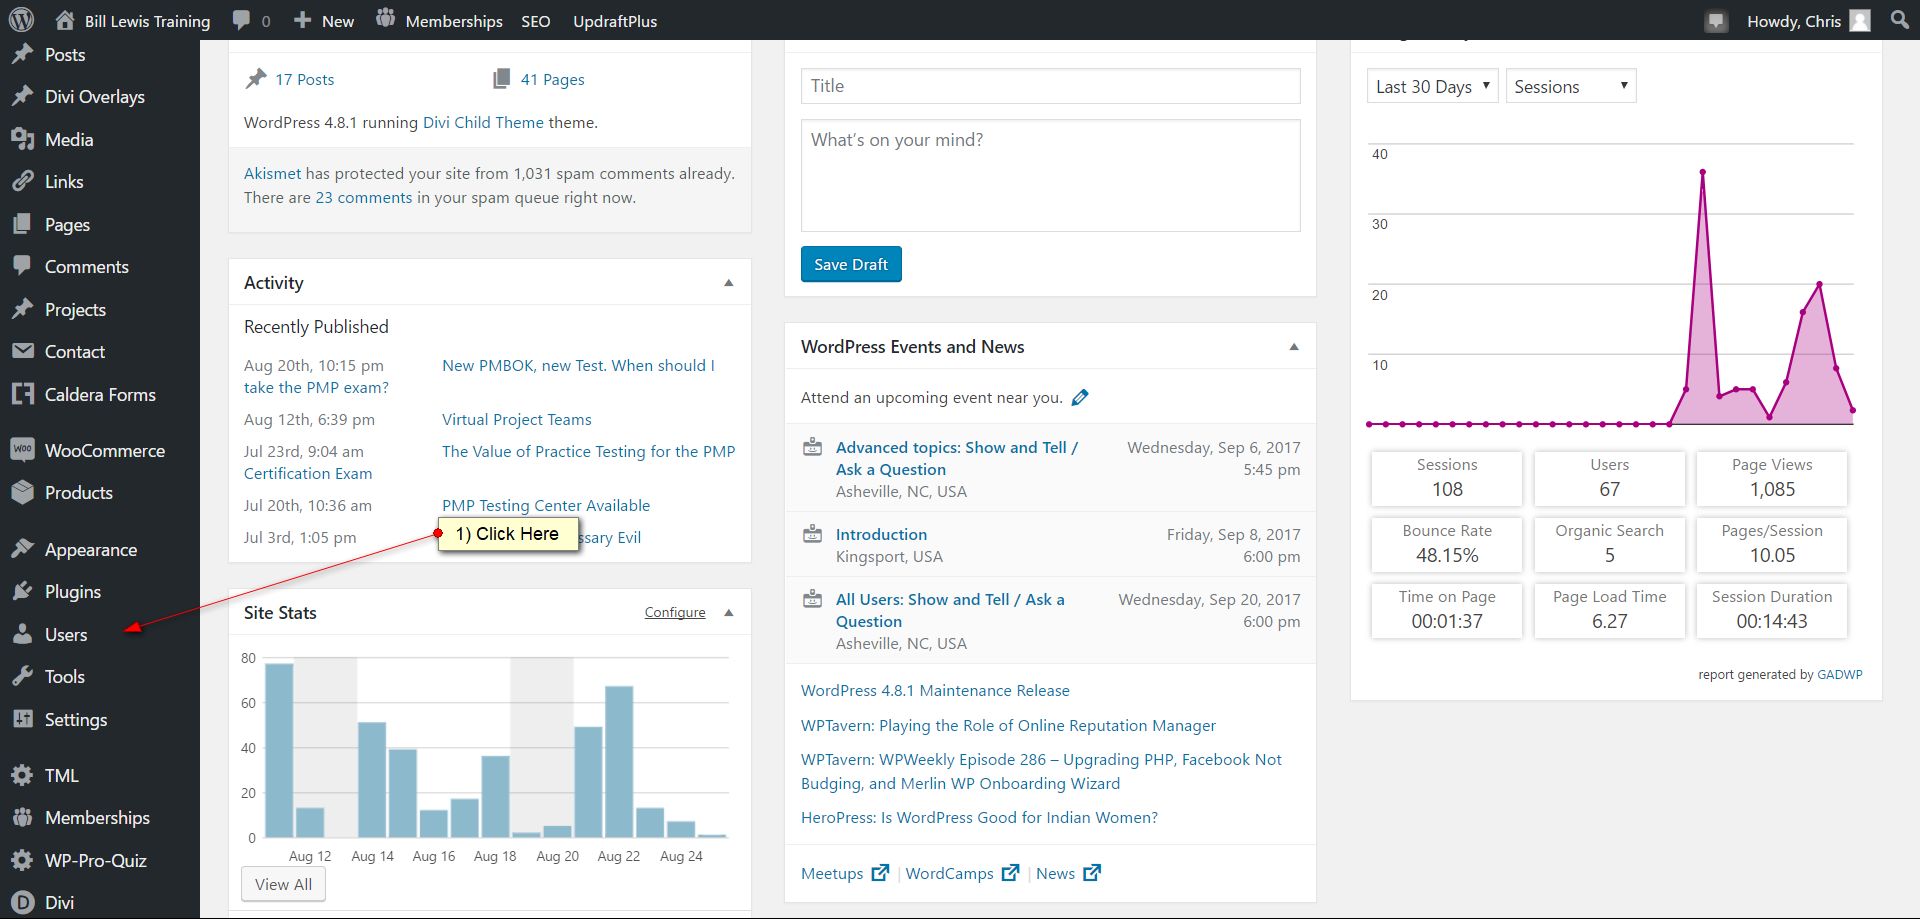
Task: Collapse the Activity panel
Action: click(729, 283)
